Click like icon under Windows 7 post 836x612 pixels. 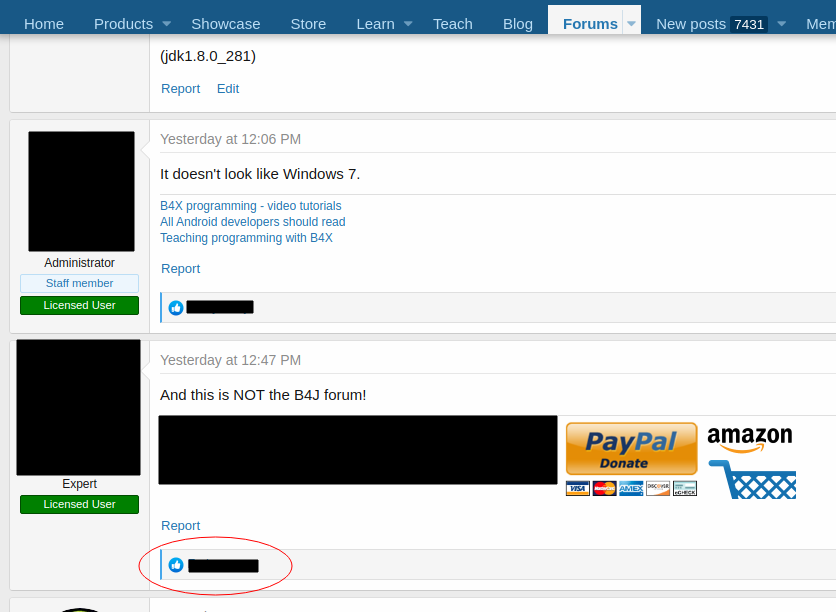(176, 308)
